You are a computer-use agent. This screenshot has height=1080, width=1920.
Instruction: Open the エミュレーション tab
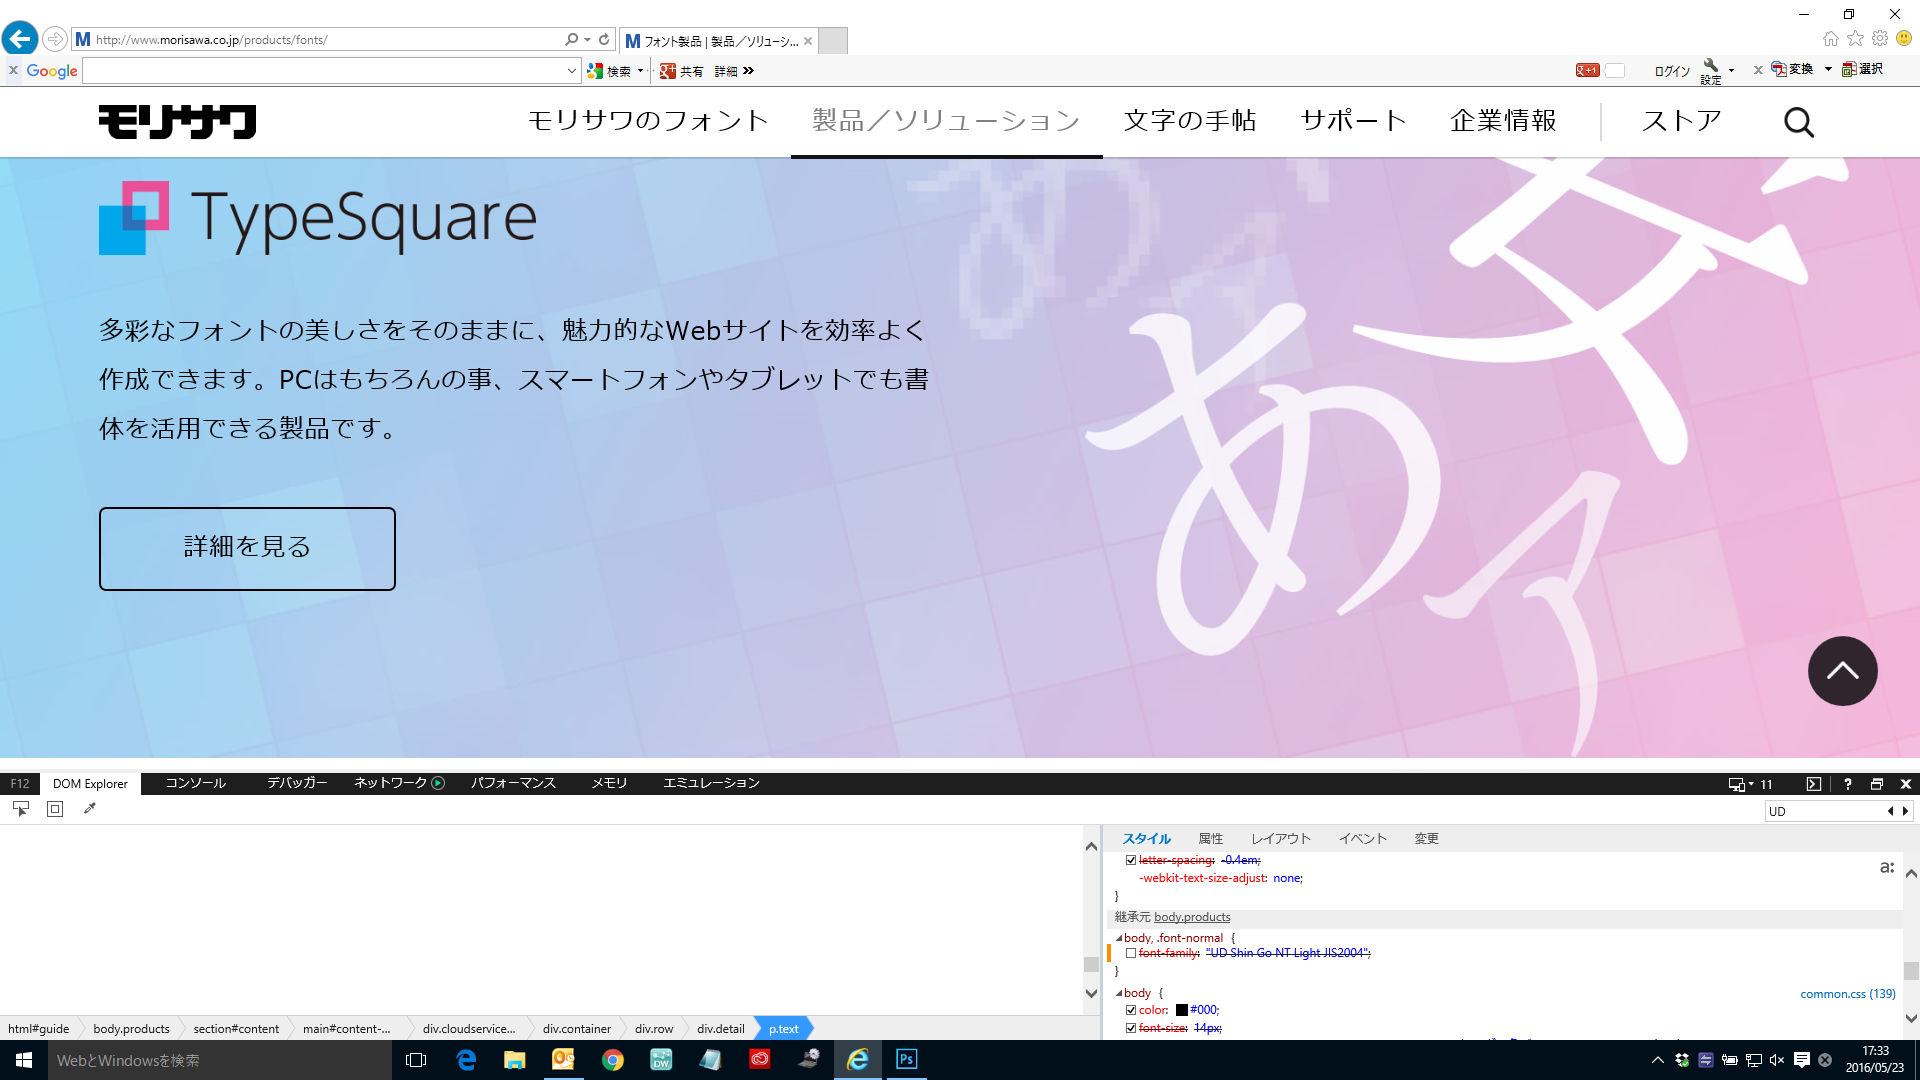coord(712,783)
